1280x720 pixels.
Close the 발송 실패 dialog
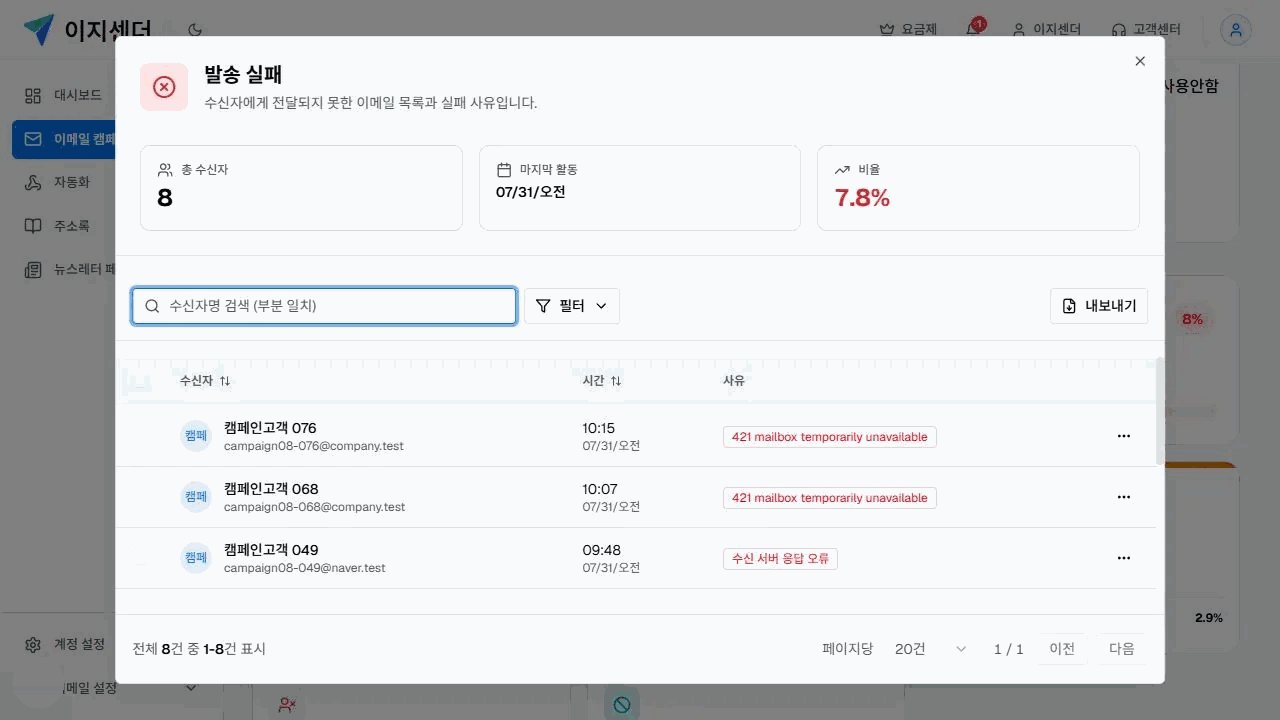pyautogui.click(x=1140, y=61)
